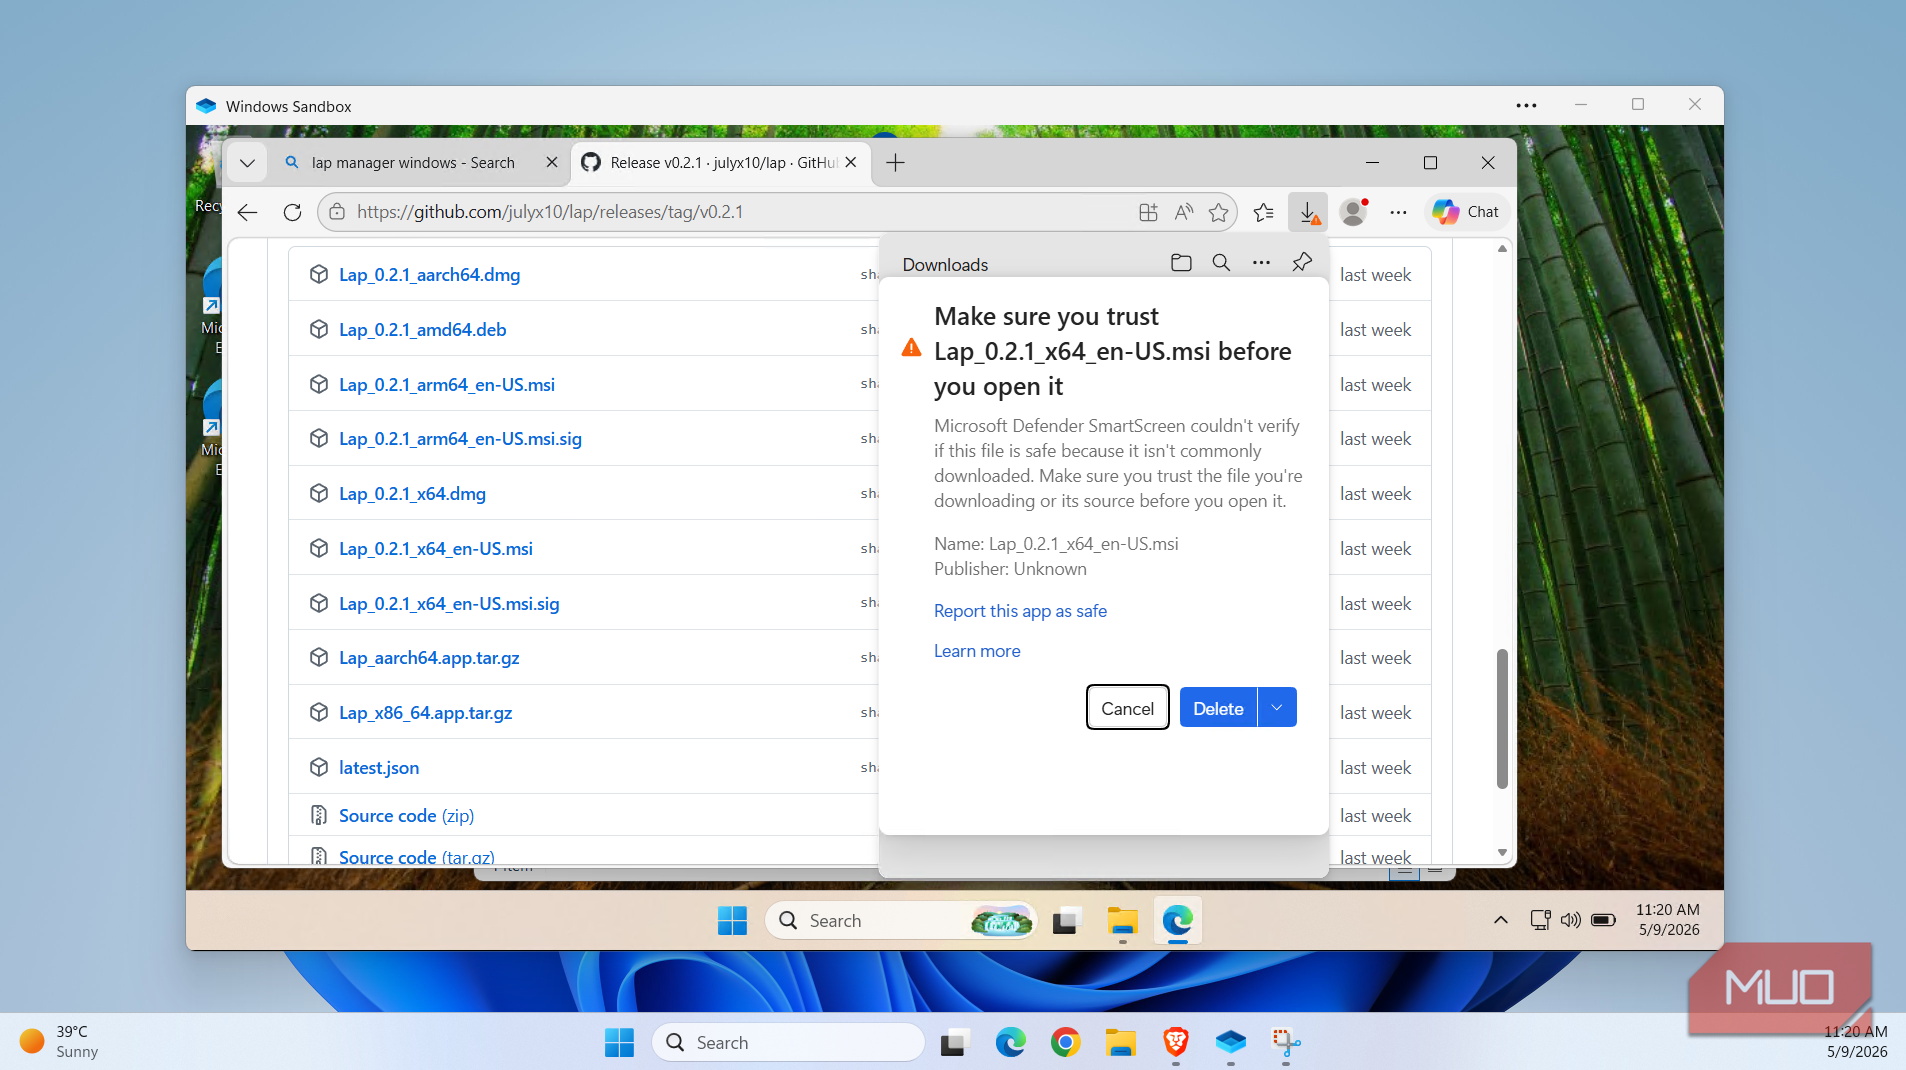Open Lap_0.2.1_aarch64.dmg asset link
Image resolution: width=1906 pixels, height=1070 pixels.
click(429, 275)
